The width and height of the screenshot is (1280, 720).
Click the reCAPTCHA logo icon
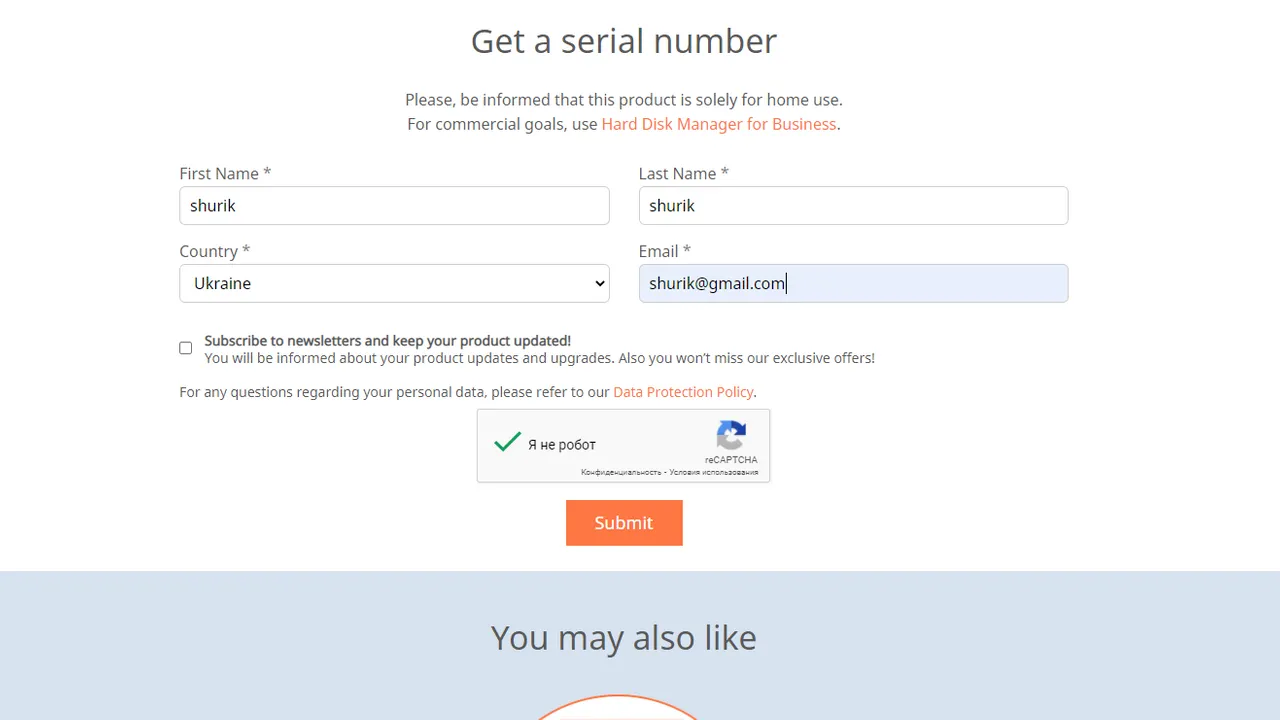pyautogui.click(x=731, y=436)
